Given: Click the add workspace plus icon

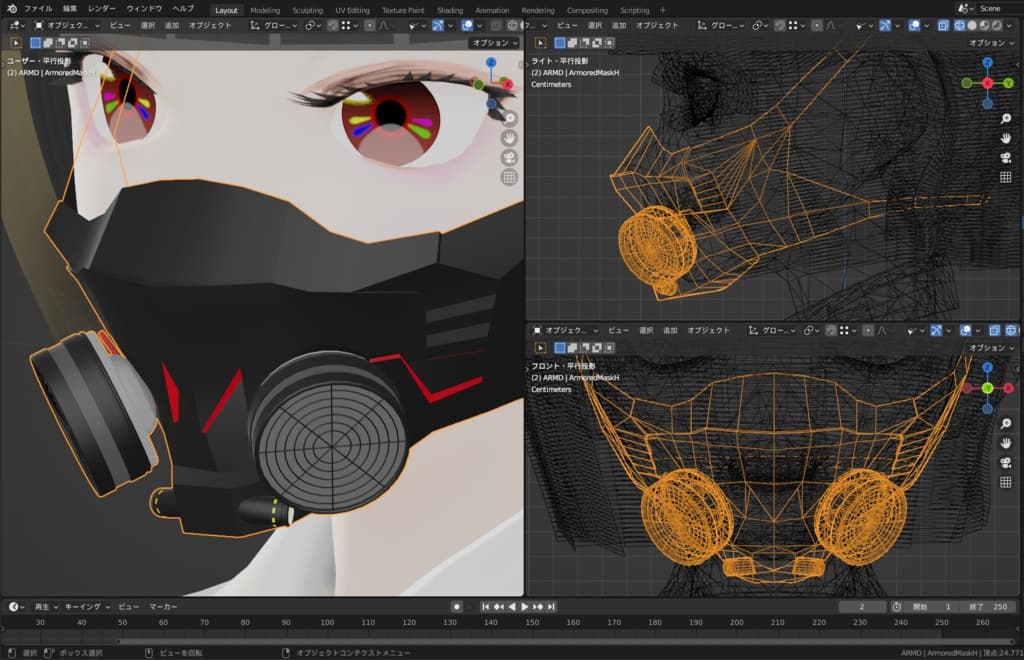Looking at the screenshot, I should pyautogui.click(x=662, y=10).
